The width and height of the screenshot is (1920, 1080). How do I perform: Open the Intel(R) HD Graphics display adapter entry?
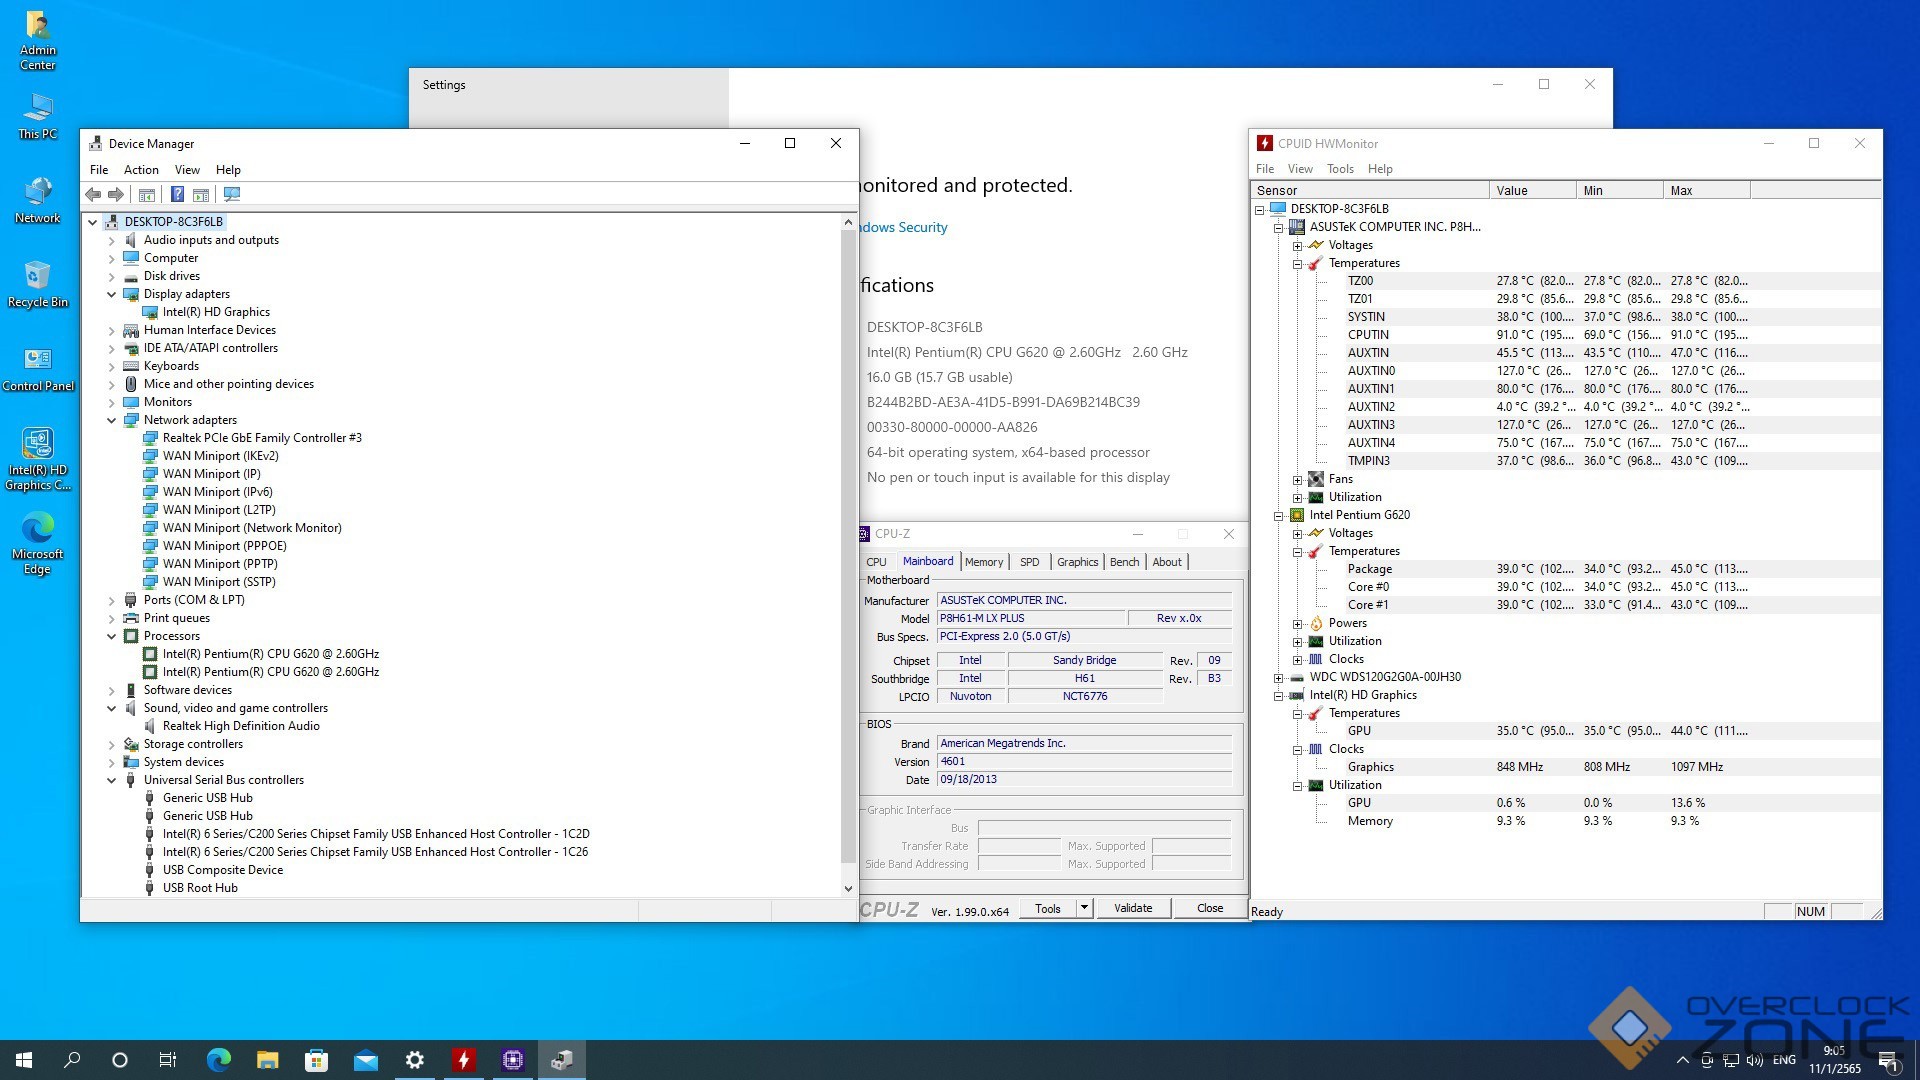[216, 312]
